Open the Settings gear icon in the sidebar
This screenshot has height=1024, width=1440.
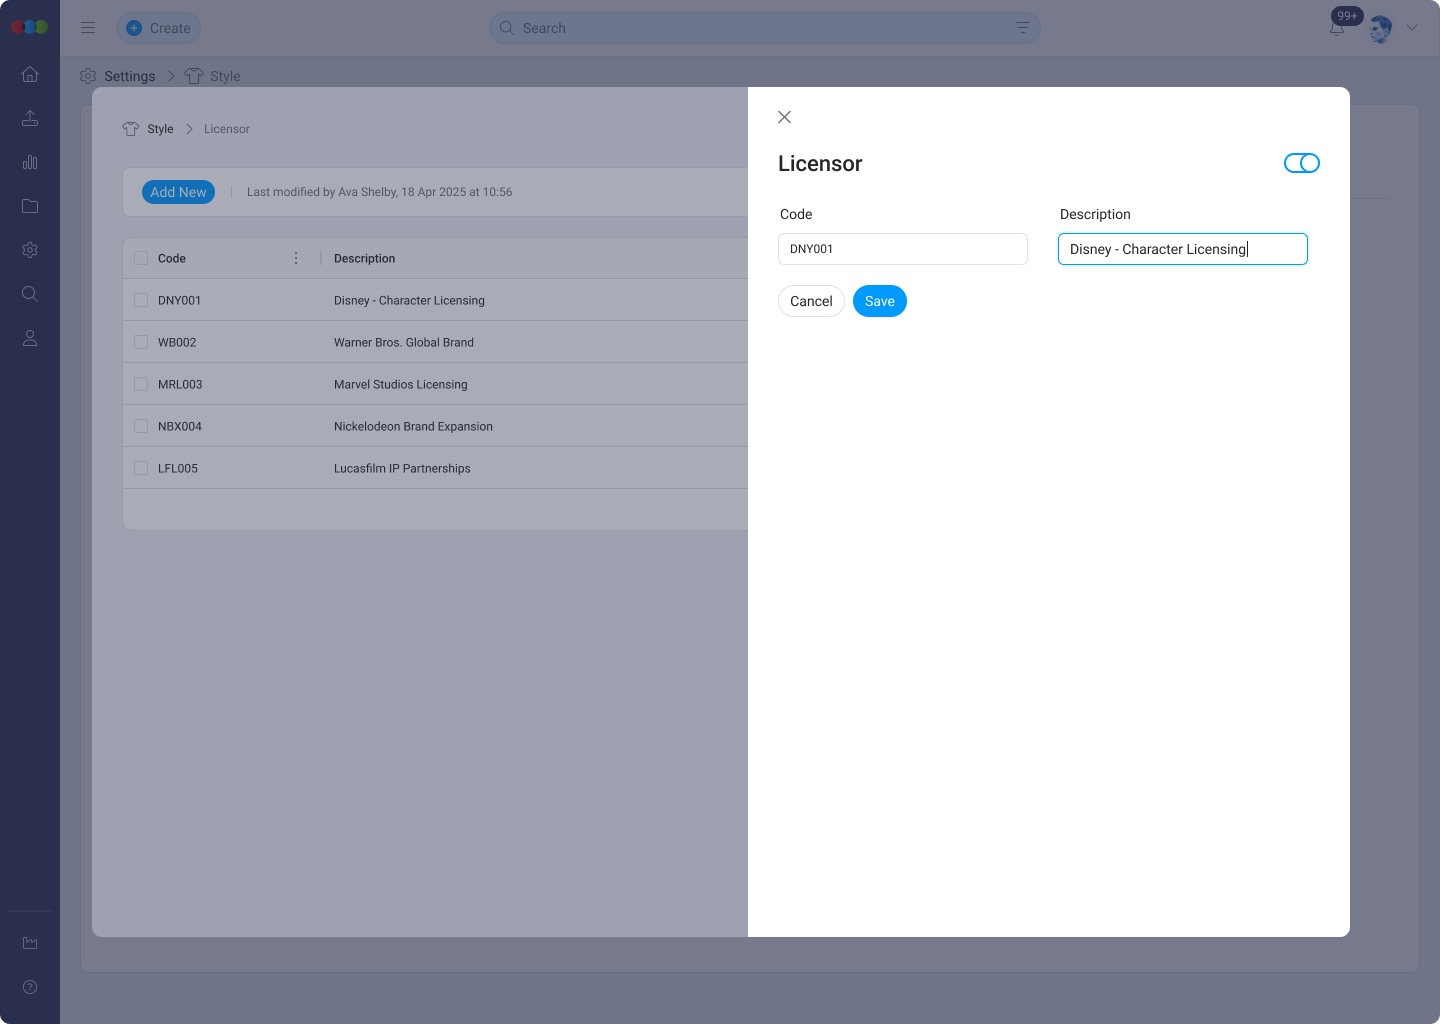[30, 250]
